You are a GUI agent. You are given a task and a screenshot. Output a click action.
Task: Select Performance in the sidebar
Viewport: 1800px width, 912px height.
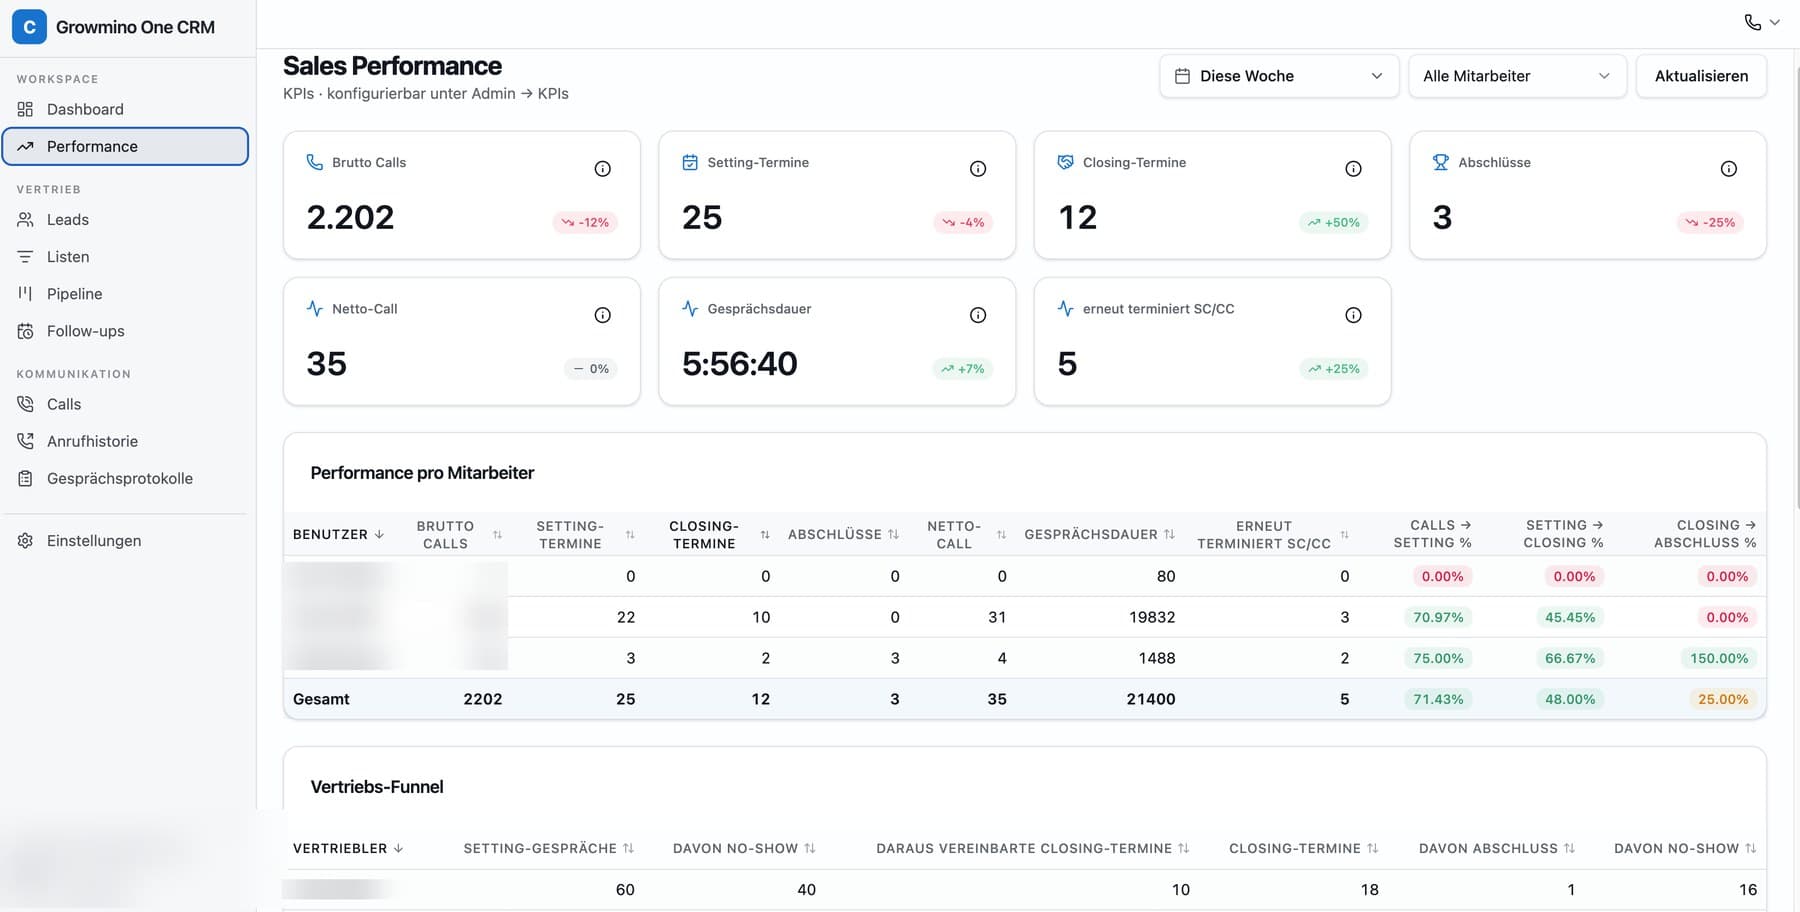[125, 146]
